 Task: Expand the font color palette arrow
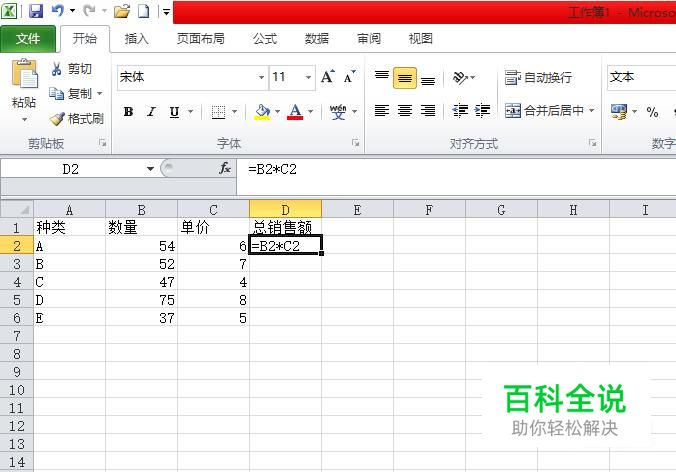[310, 112]
